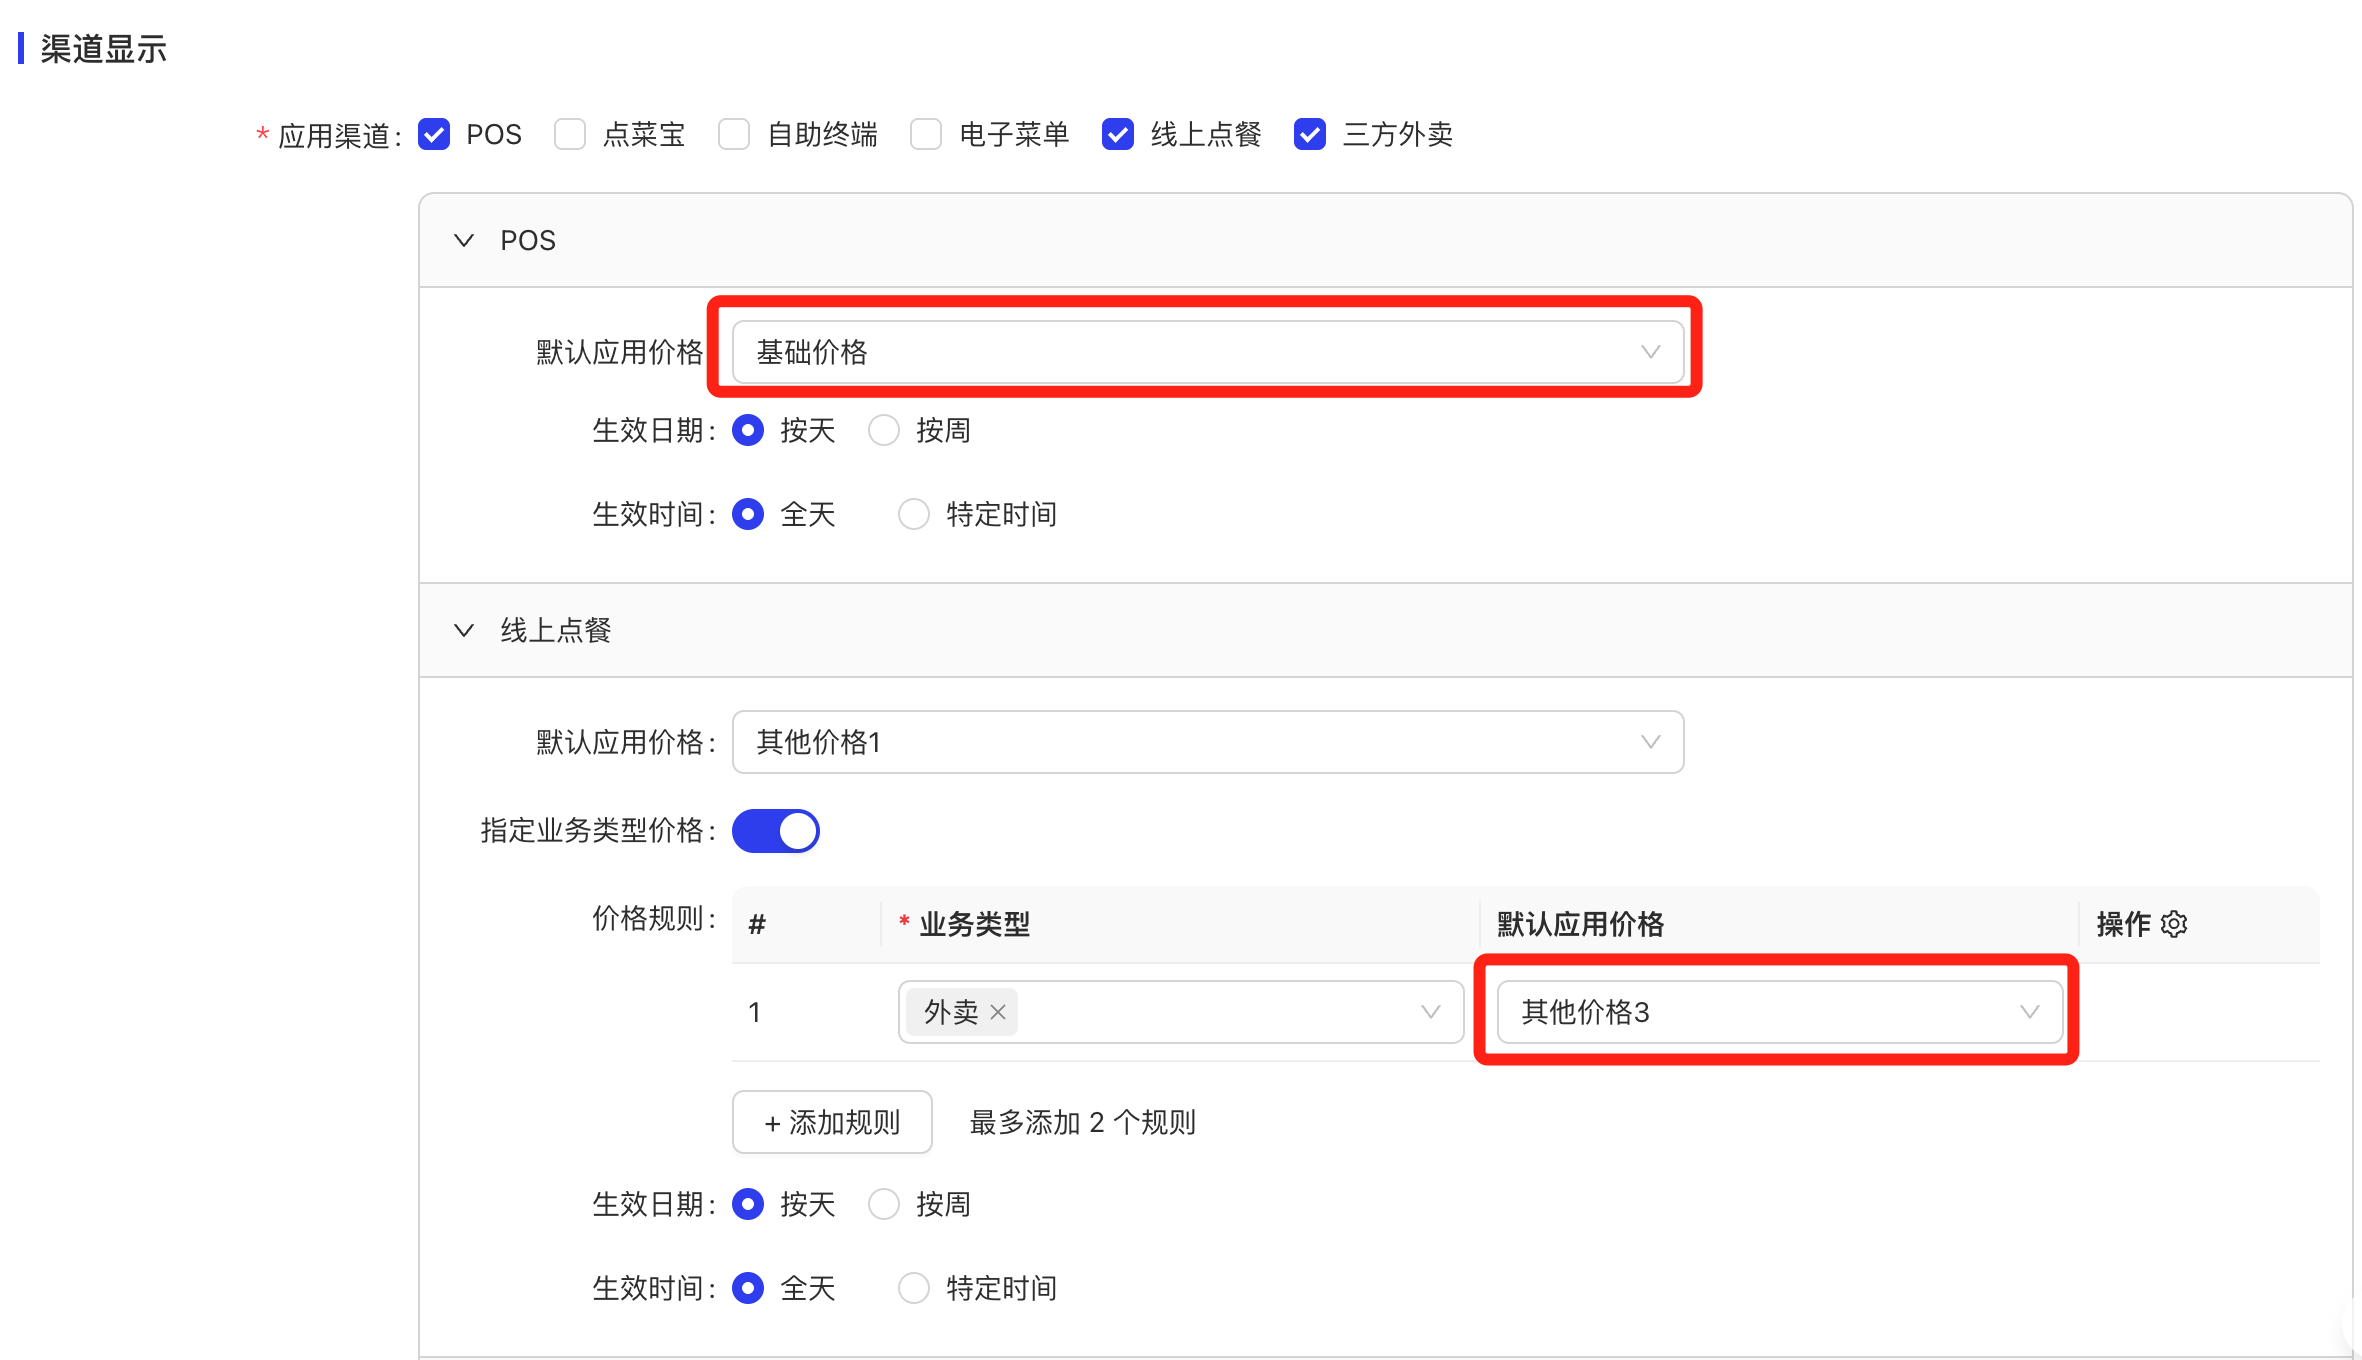Select 特定时间 in the POS section
The image size is (2362, 1360).
coord(914,515)
